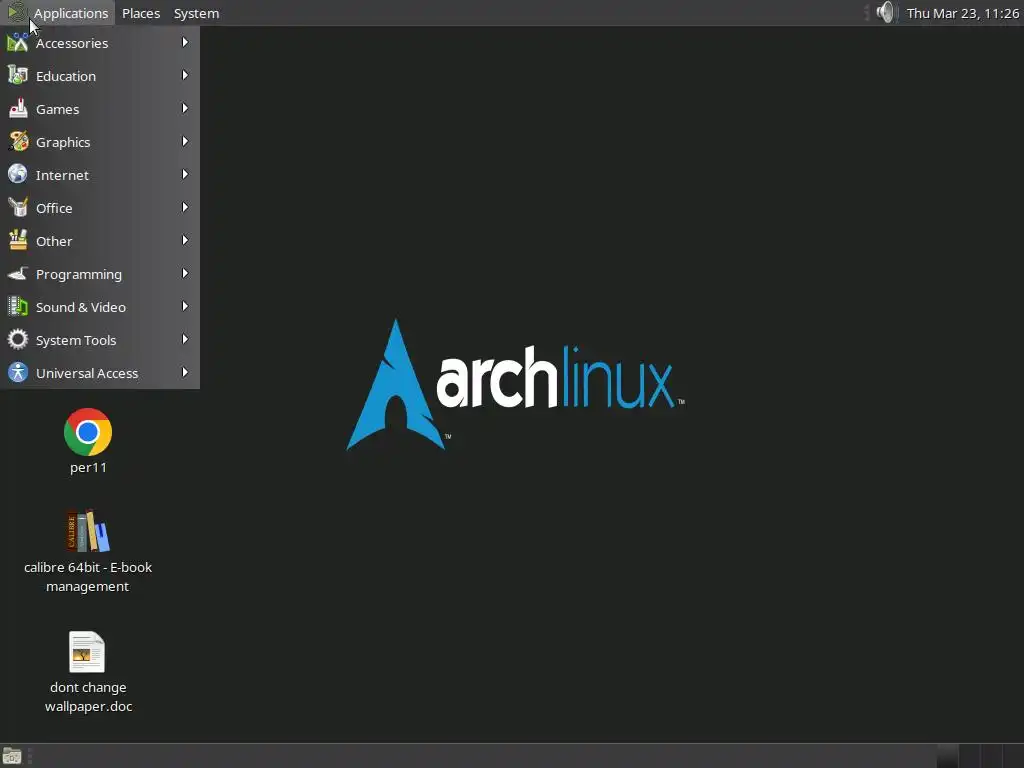This screenshot has width=1024, height=768.
Task: Click the Accessories category icon
Action: pyautogui.click(x=18, y=43)
